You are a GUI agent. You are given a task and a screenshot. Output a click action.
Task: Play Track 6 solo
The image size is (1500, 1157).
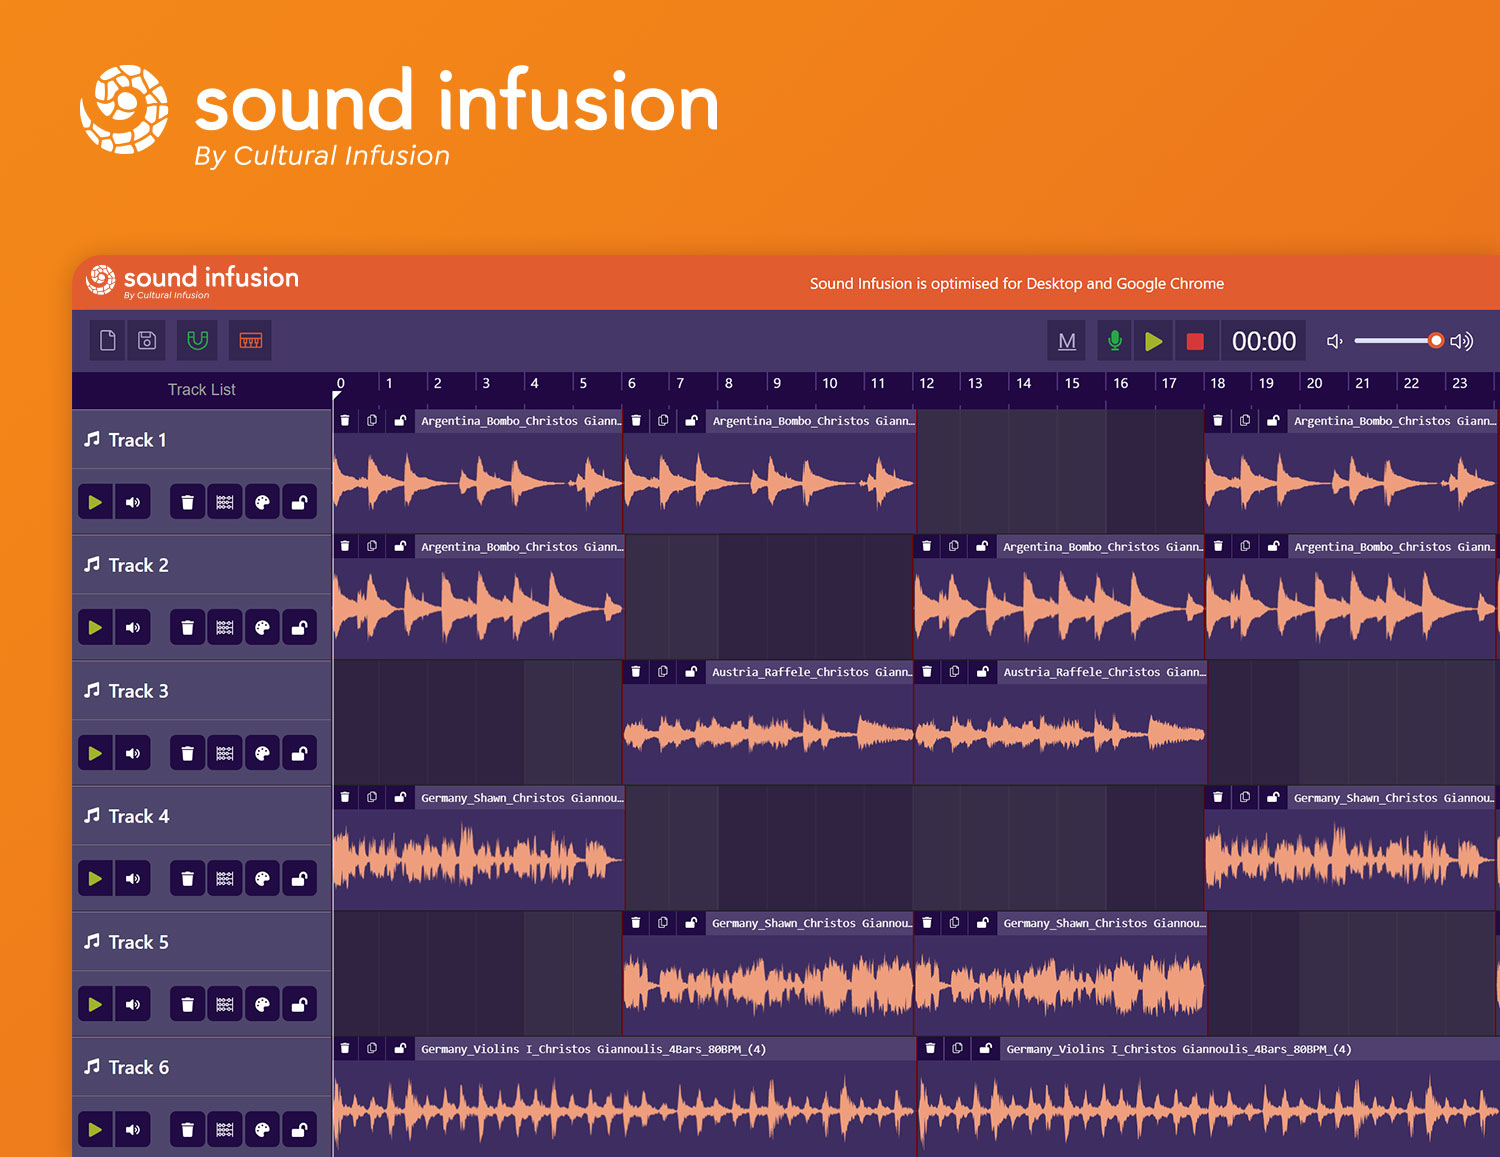click(95, 1130)
